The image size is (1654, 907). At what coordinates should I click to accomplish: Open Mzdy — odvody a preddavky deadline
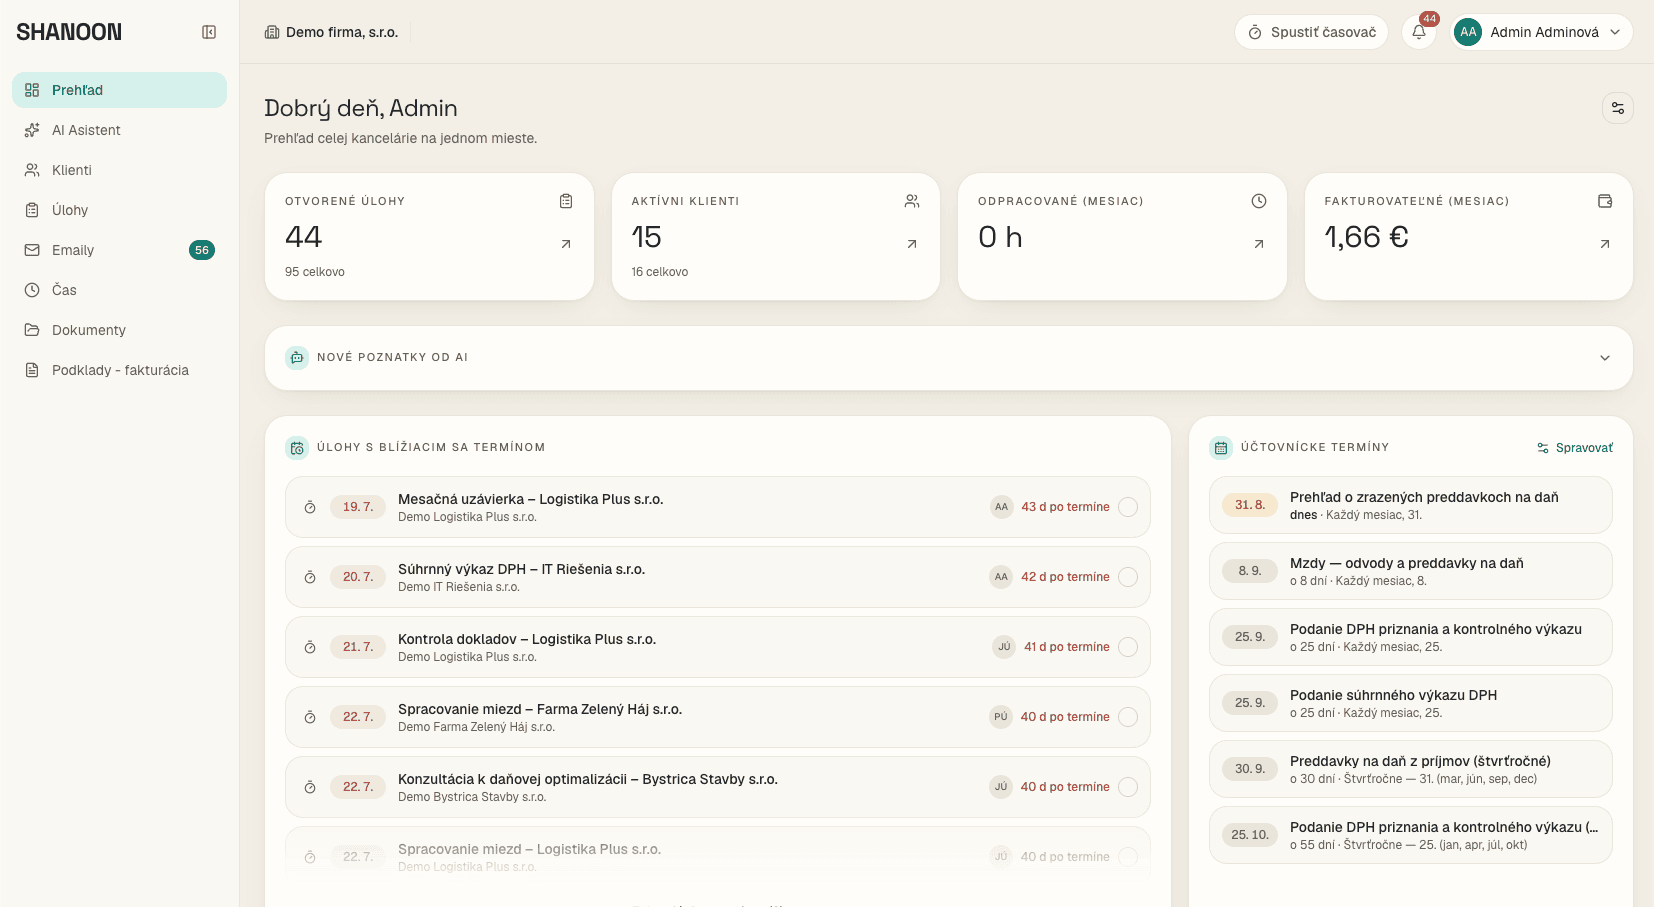[1410, 571]
